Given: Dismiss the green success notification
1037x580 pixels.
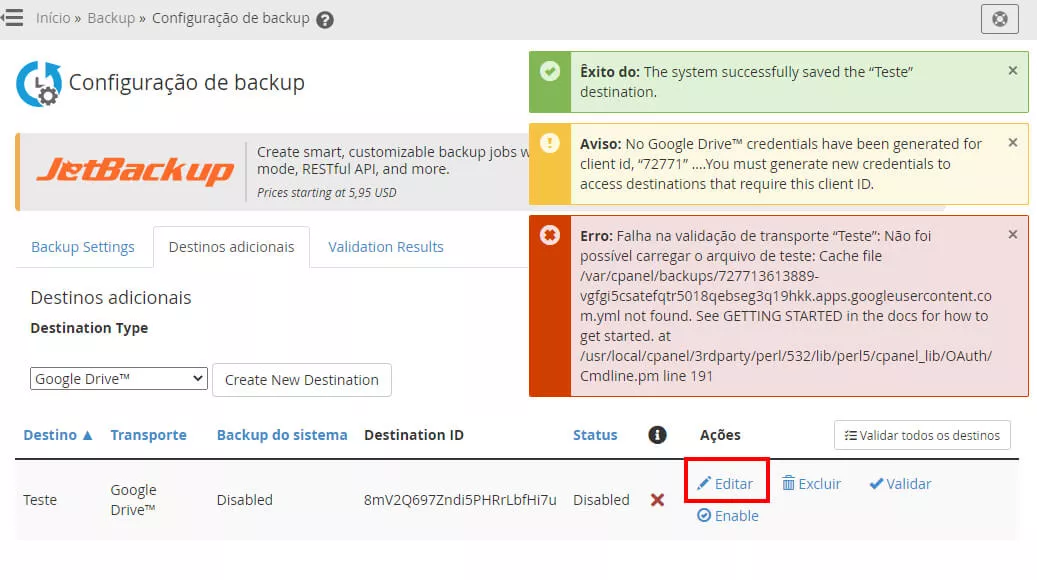Looking at the screenshot, I should point(1013,71).
